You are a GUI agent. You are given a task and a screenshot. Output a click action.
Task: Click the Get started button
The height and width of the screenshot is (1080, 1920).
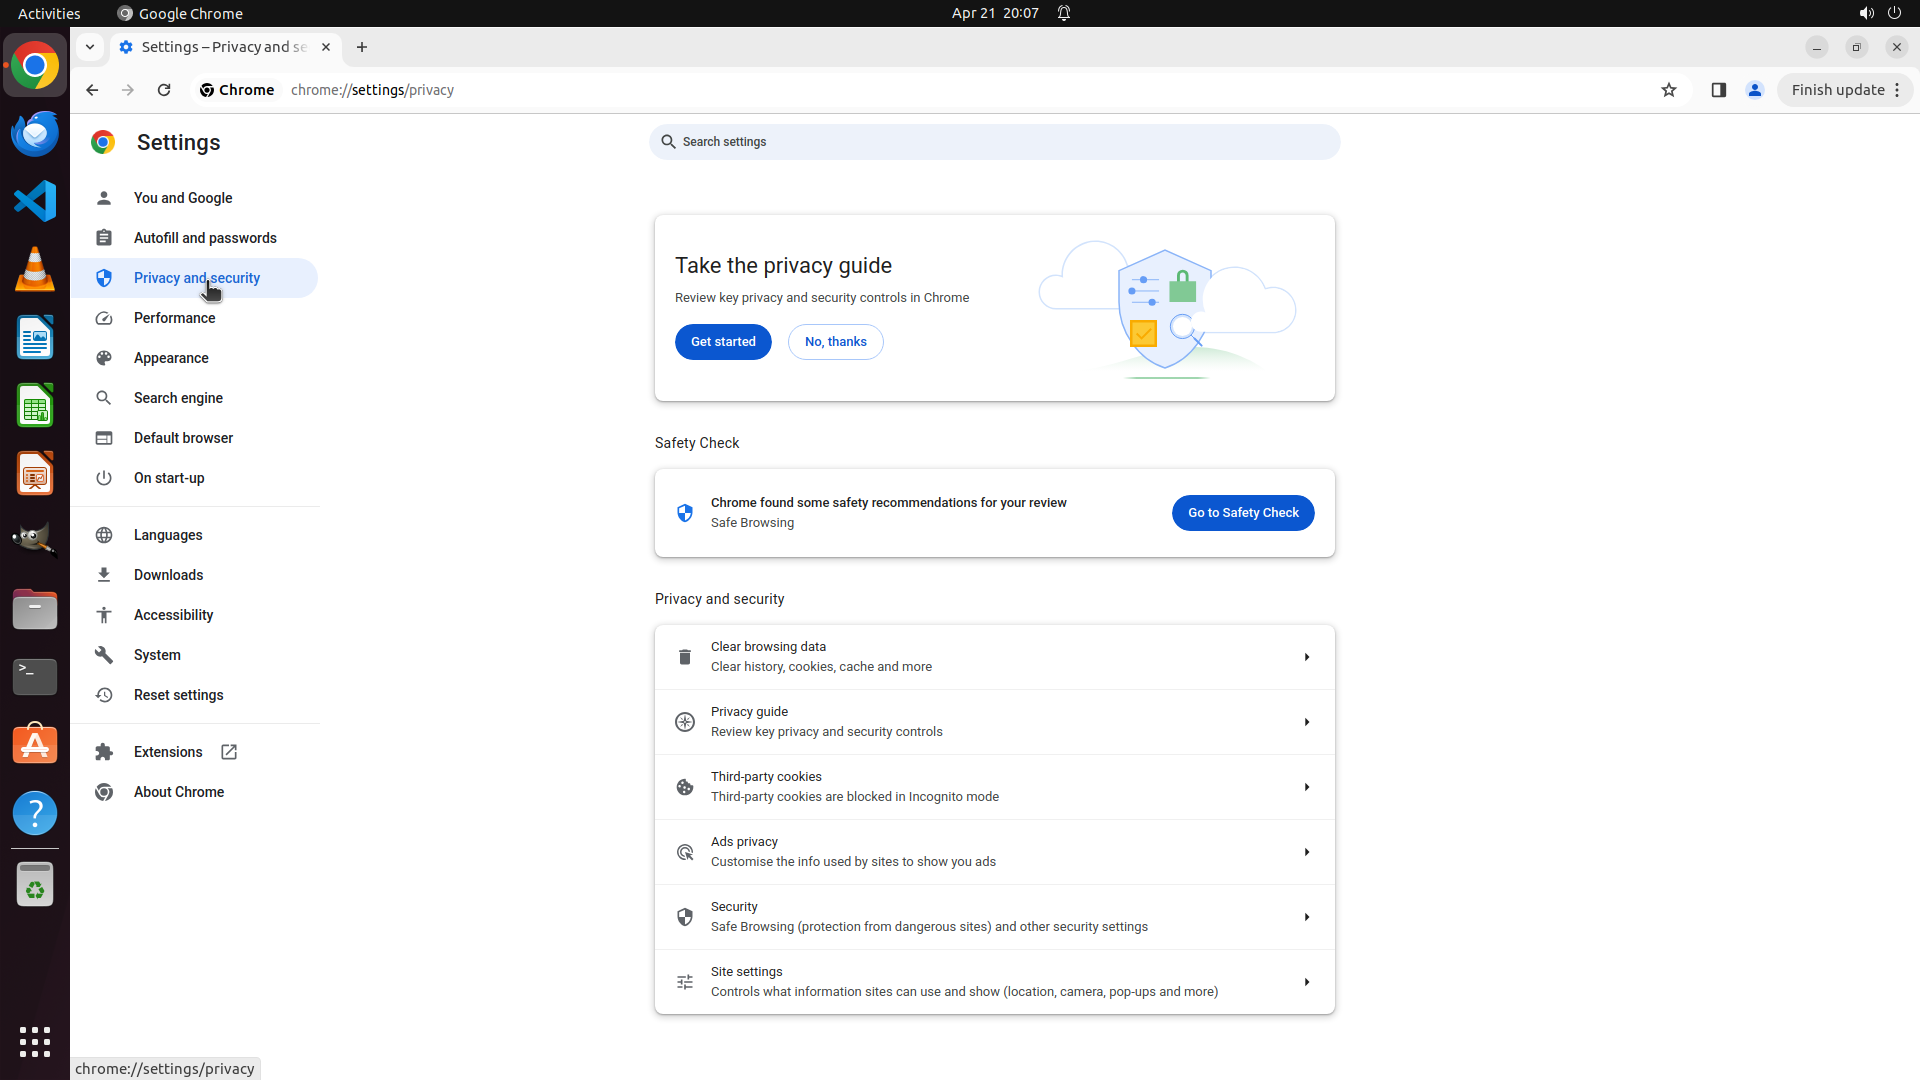click(x=723, y=342)
